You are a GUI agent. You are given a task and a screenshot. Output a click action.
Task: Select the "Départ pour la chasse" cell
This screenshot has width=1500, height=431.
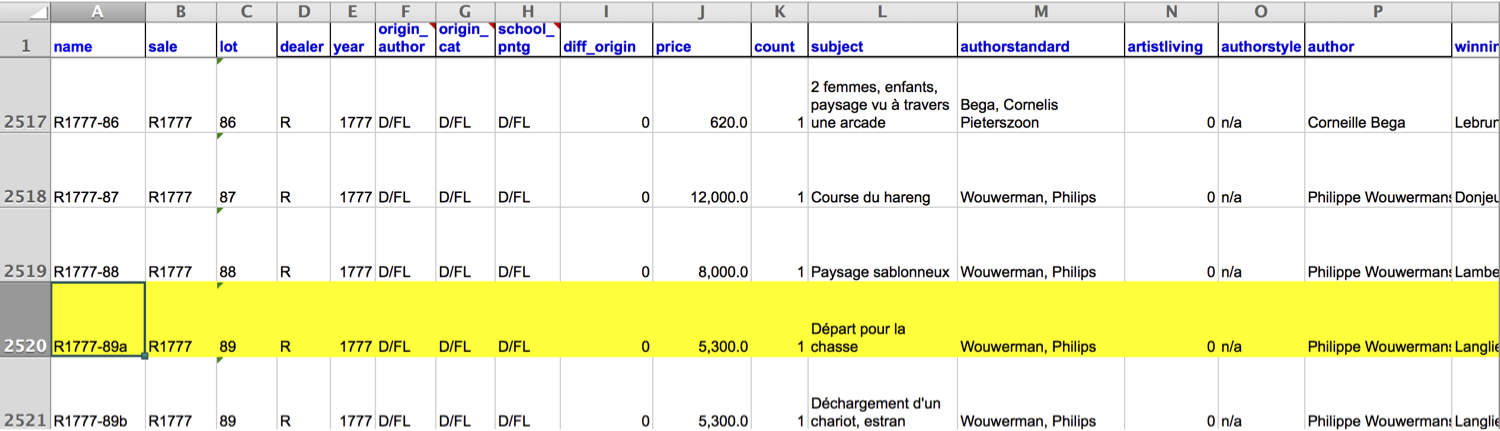click(x=881, y=337)
